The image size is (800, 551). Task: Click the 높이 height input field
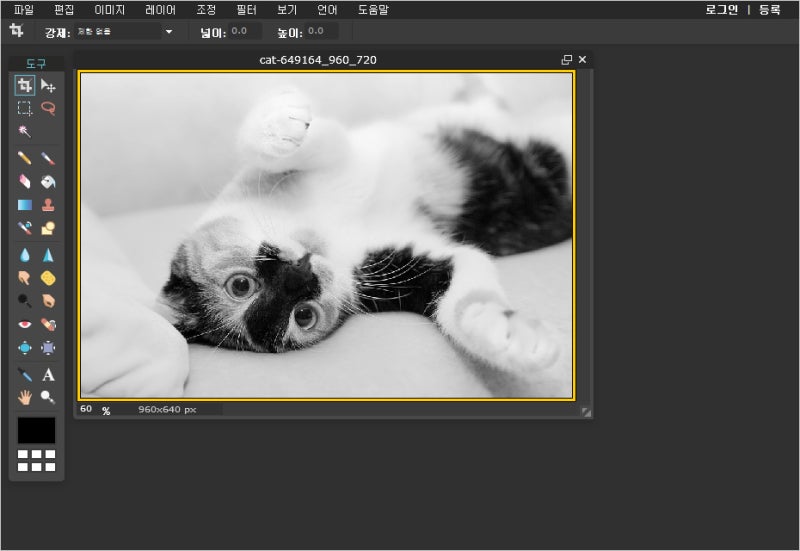coord(321,31)
